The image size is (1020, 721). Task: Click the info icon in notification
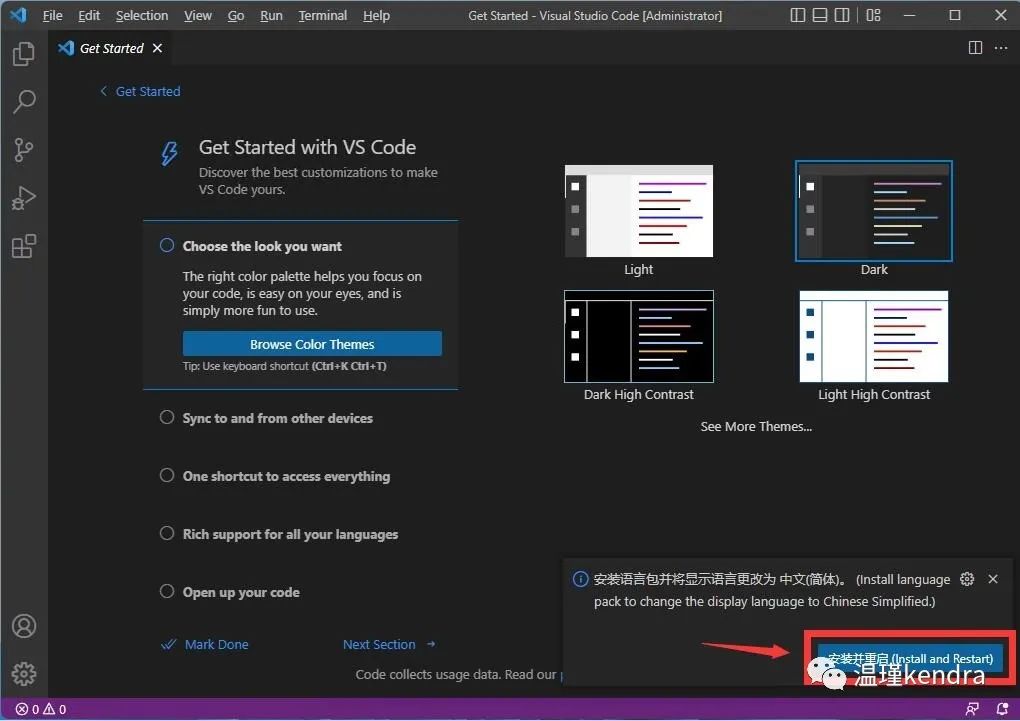coord(580,579)
